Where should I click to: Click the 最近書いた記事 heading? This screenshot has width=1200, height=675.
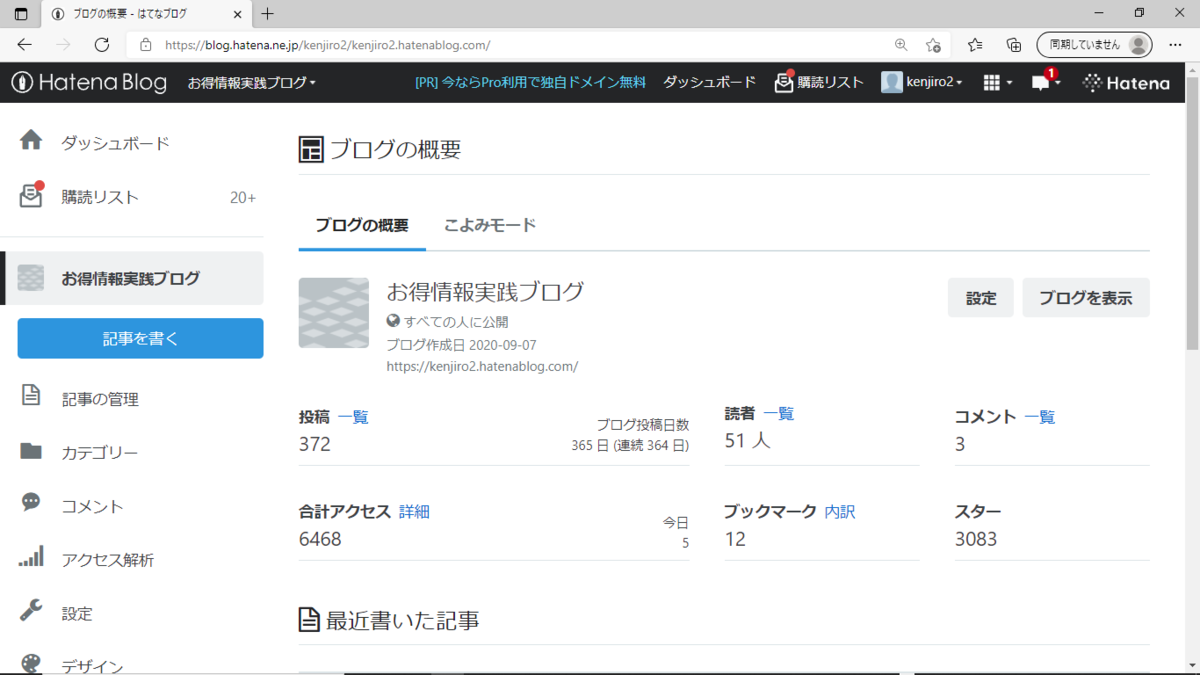[x=390, y=621]
